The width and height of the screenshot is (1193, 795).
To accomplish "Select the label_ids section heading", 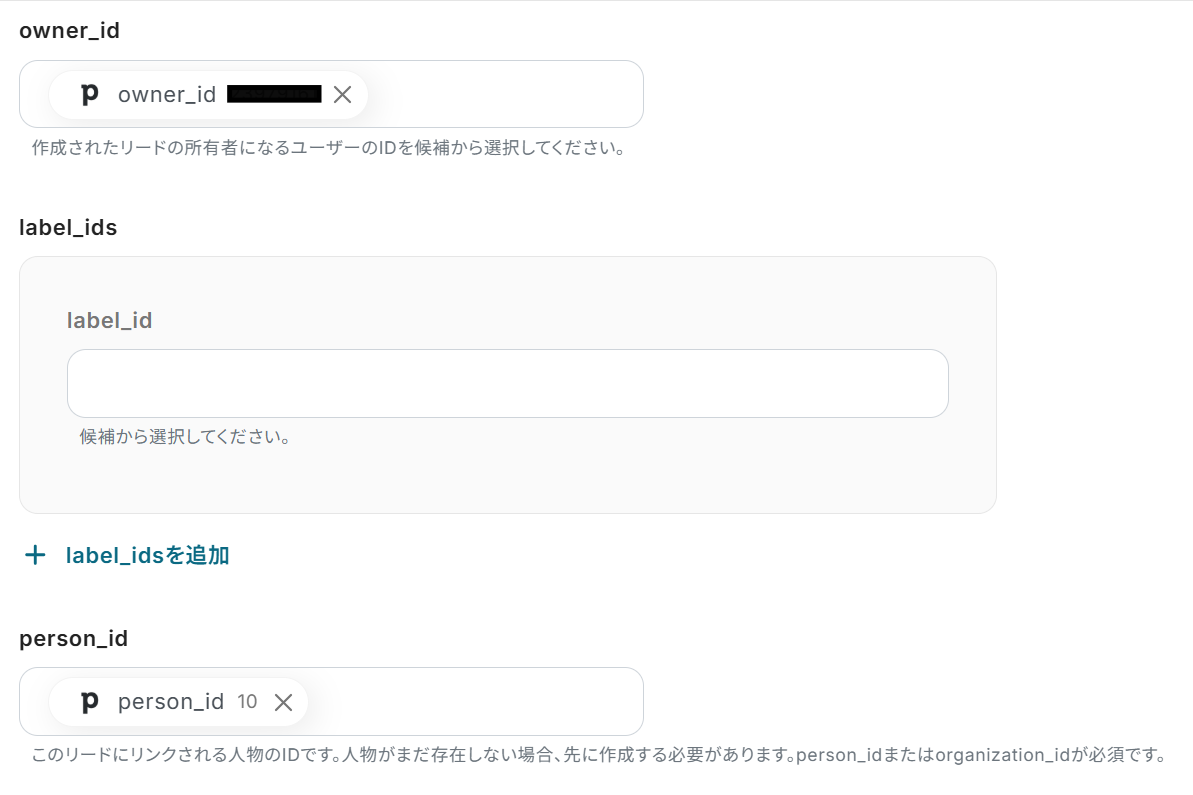I will point(69,228).
